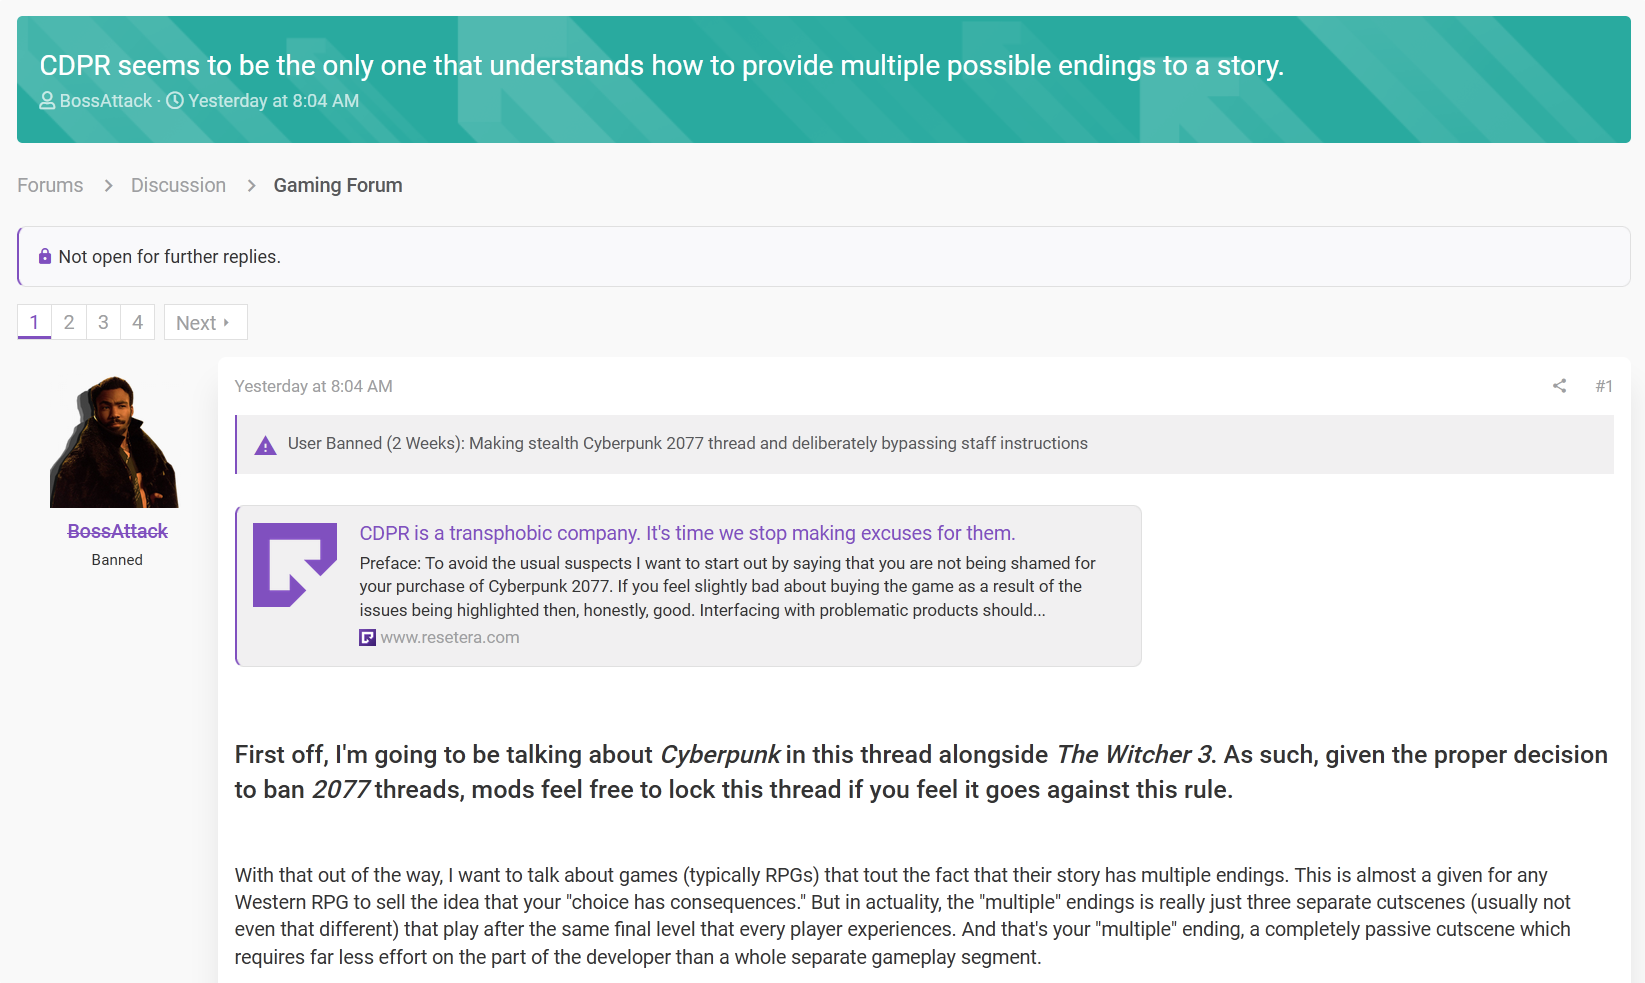Open BossAttack author link in thread header
This screenshot has height=983, width=1645.
tap(106, 101)
